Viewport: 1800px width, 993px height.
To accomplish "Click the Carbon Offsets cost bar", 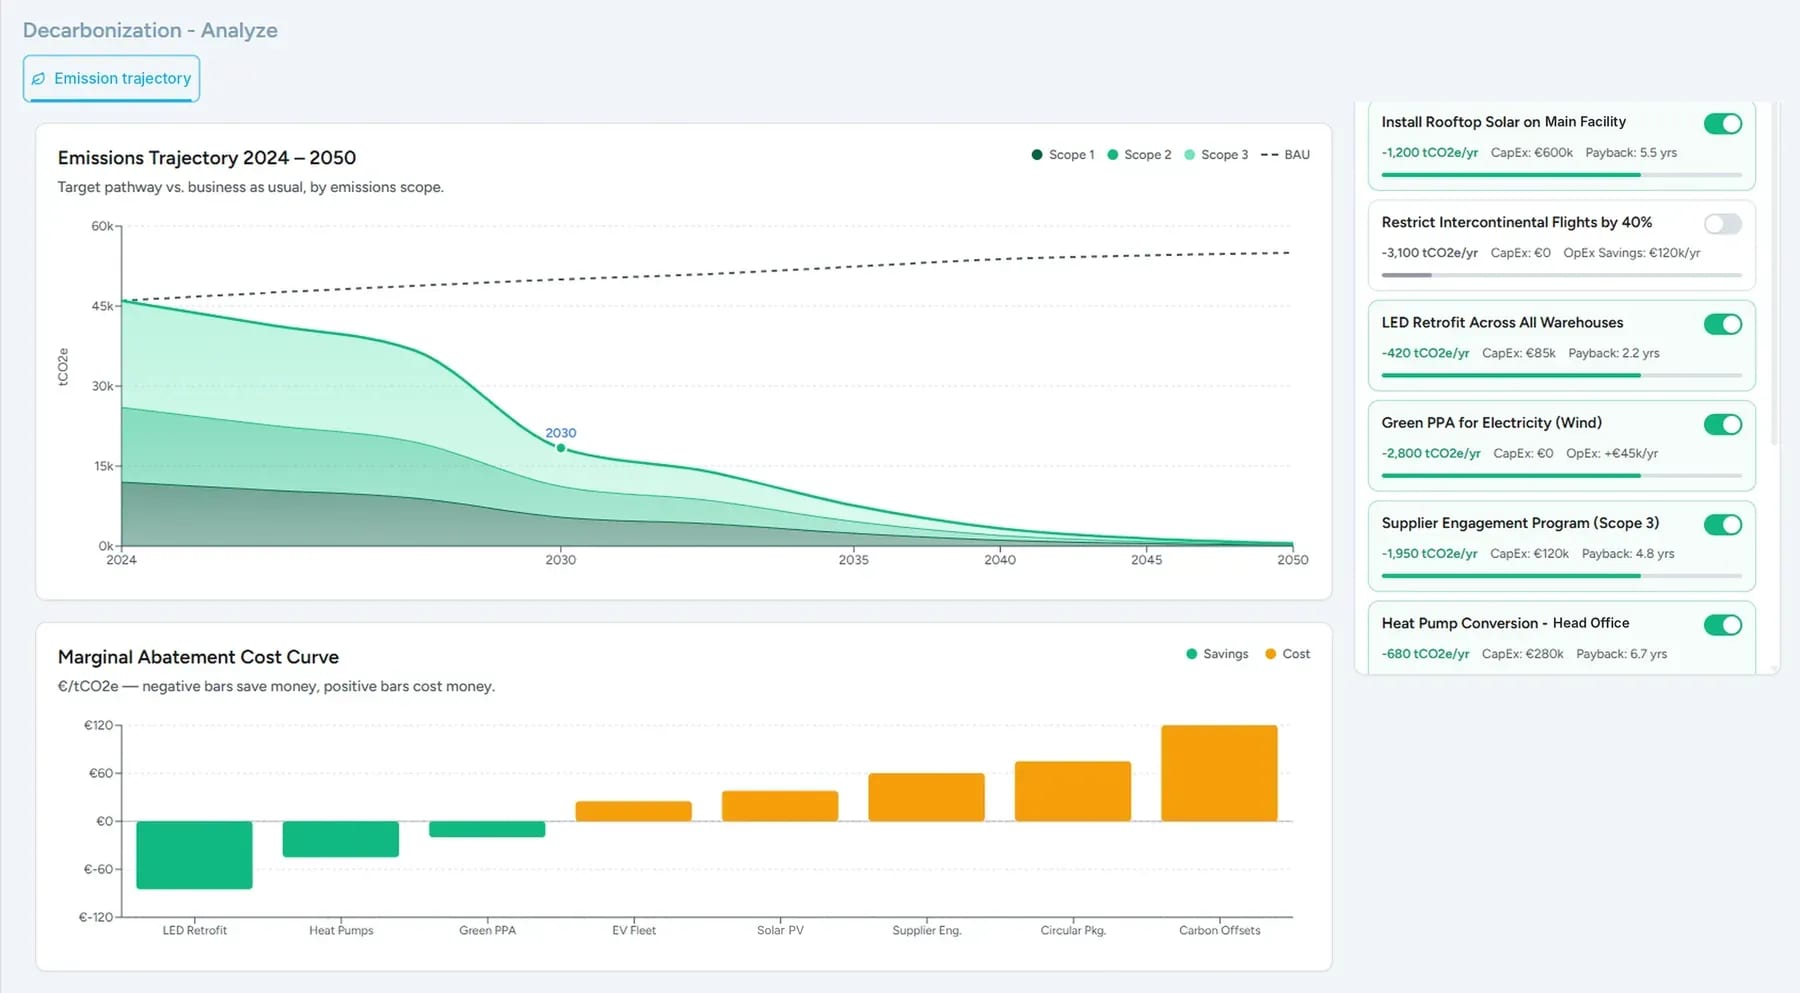I will (1219, 773).
